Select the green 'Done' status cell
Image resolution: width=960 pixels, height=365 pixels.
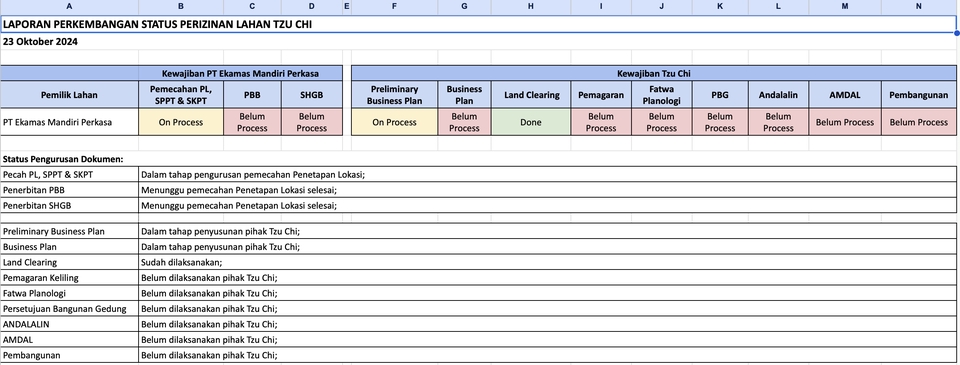pos(531,122)
